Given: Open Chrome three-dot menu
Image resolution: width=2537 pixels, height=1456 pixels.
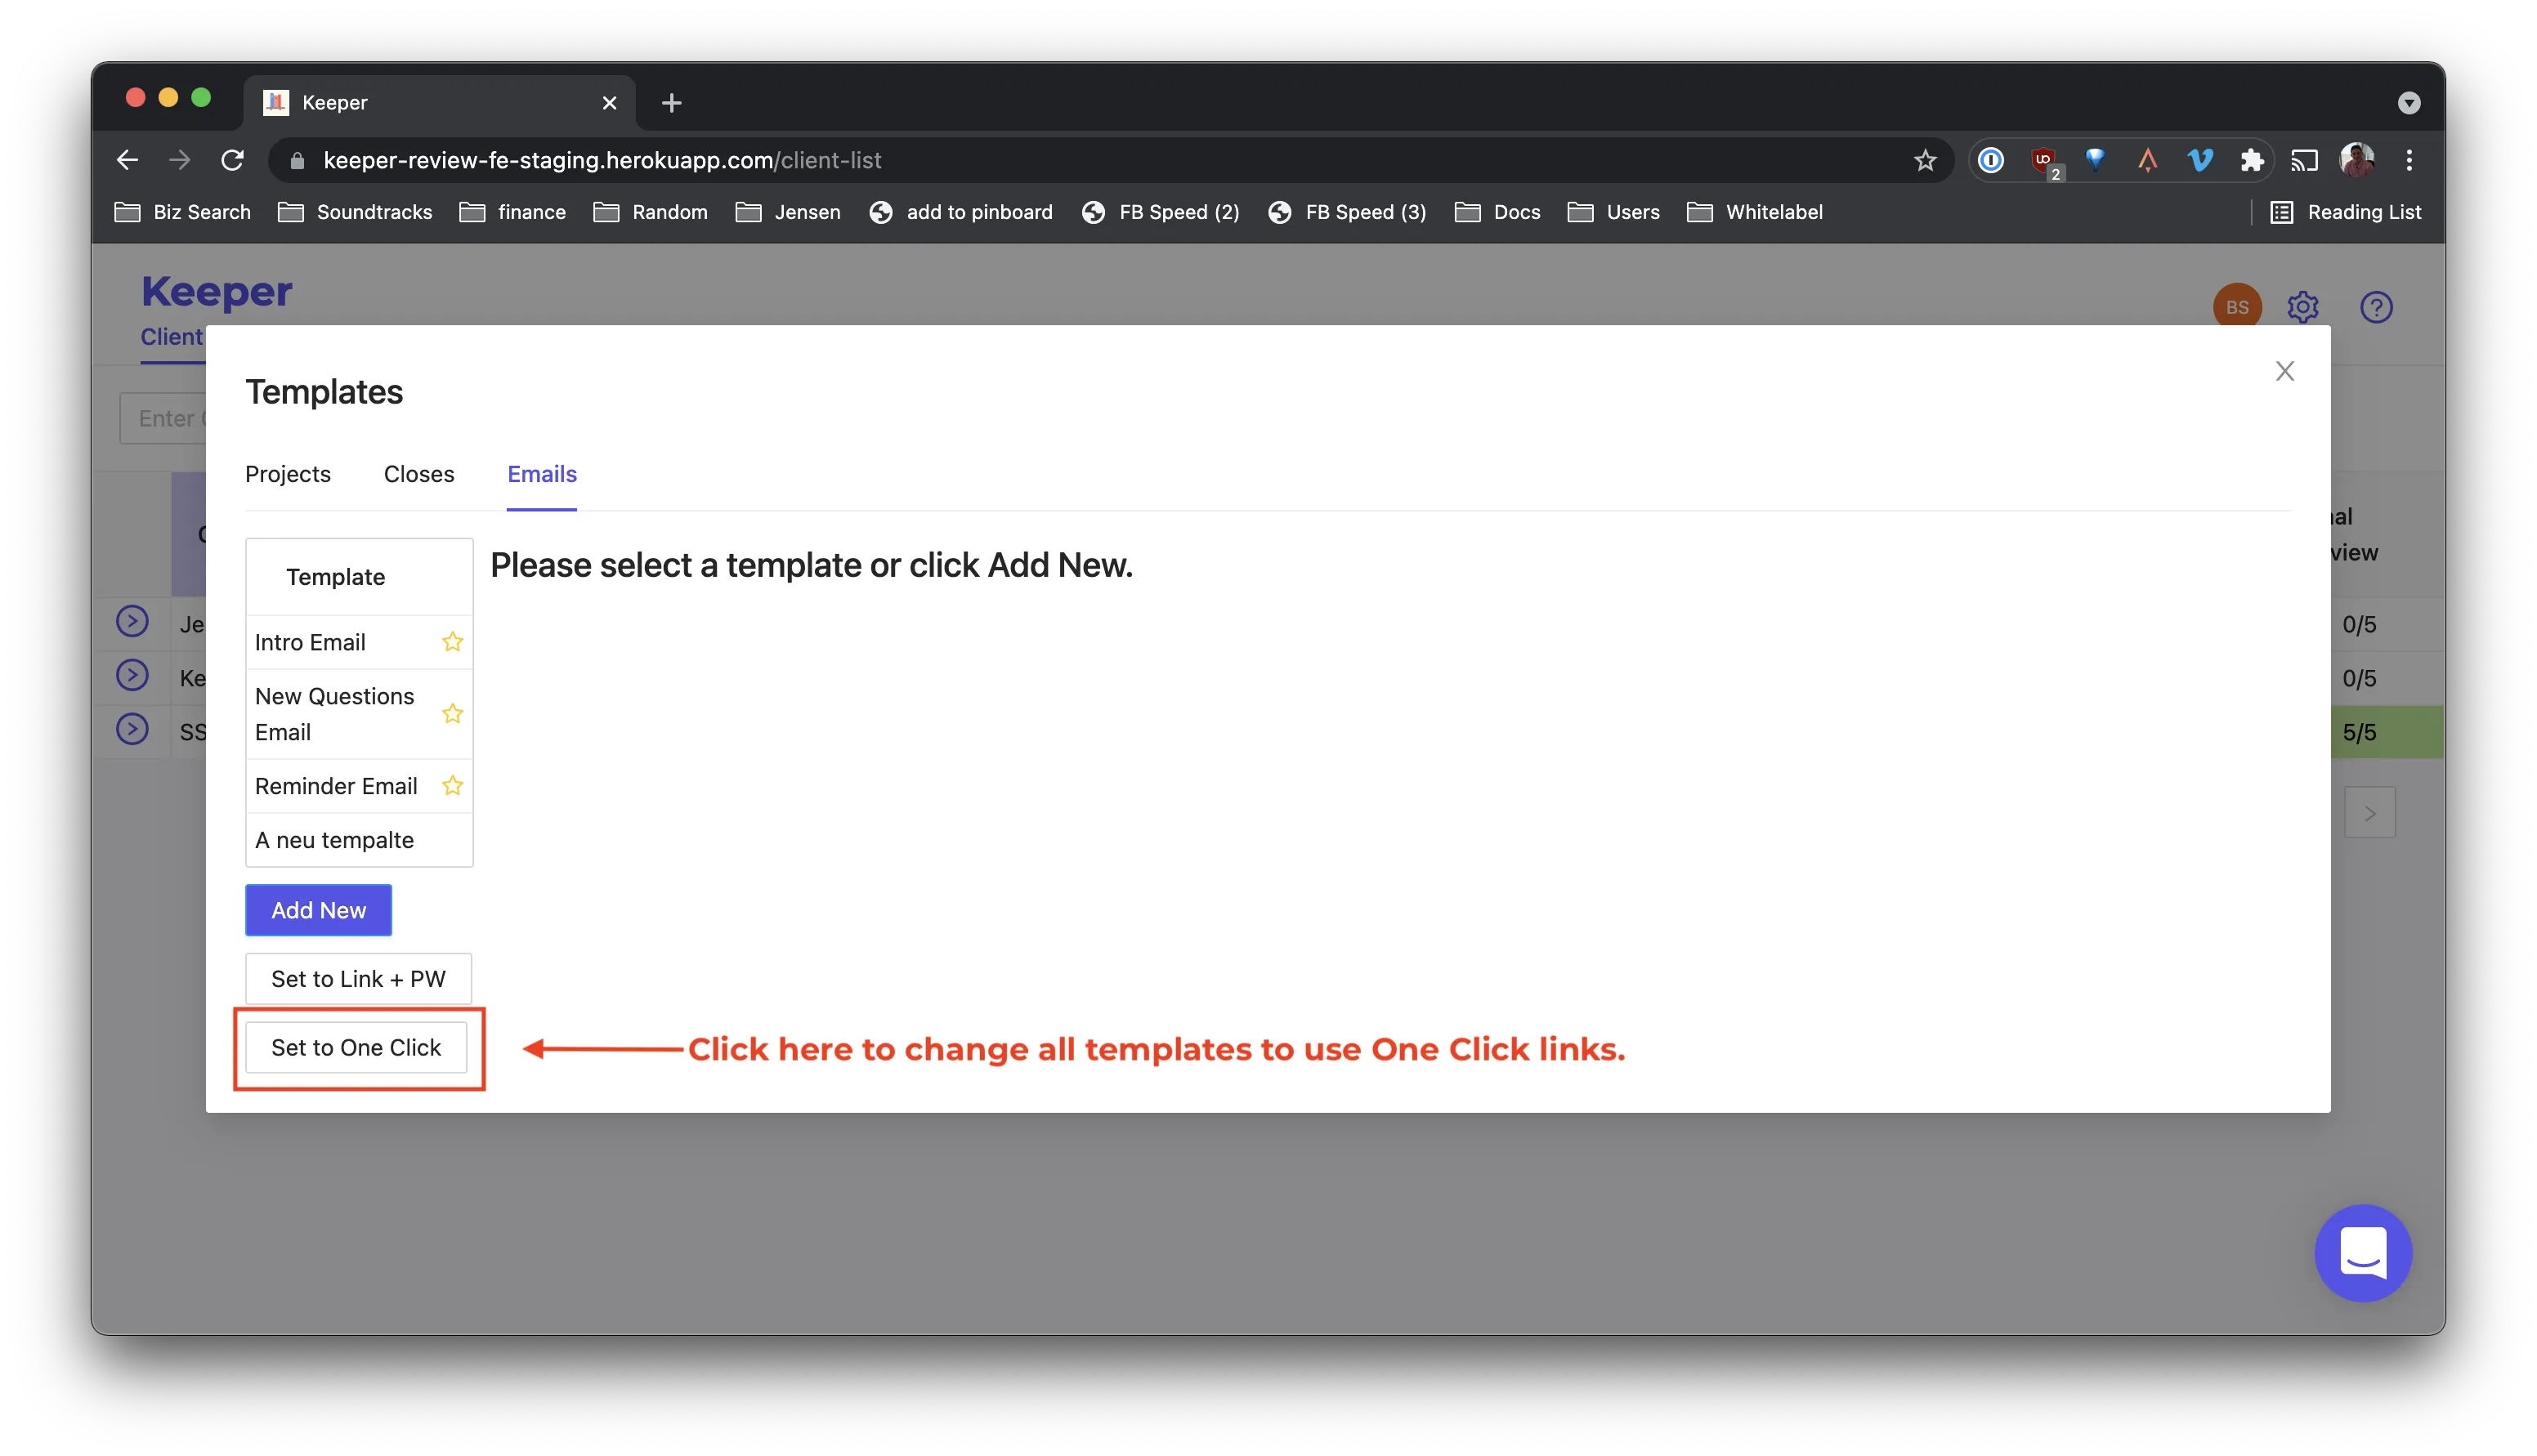Looking at the screenshot, I should tap(2409, 160).
